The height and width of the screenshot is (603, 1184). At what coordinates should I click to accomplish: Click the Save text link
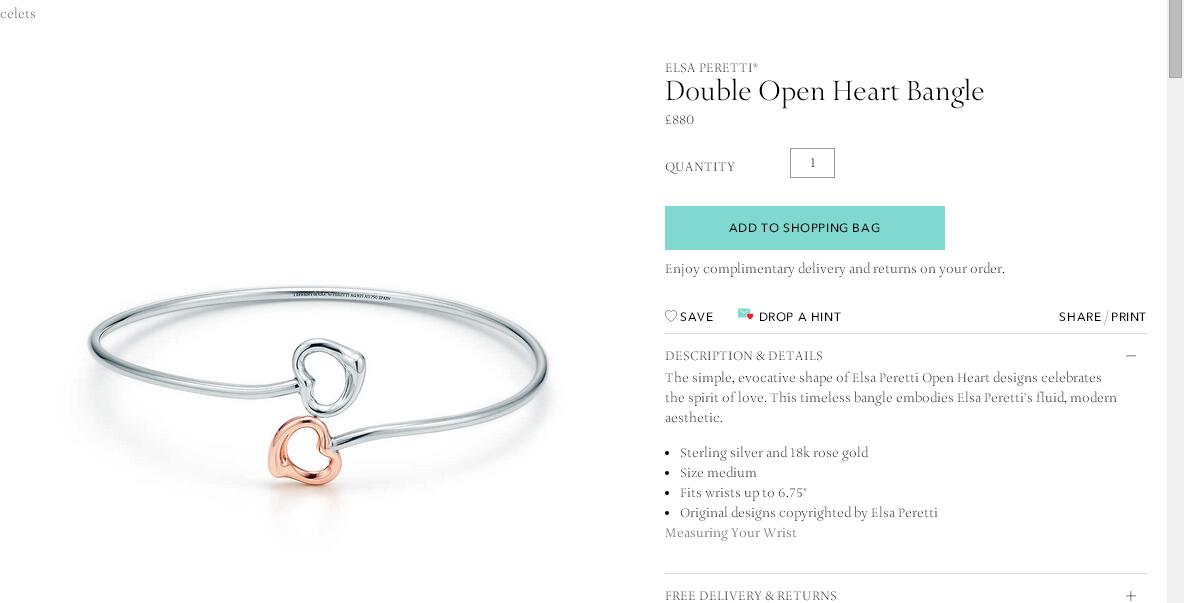pyautogui.click(x=696, y=317)
